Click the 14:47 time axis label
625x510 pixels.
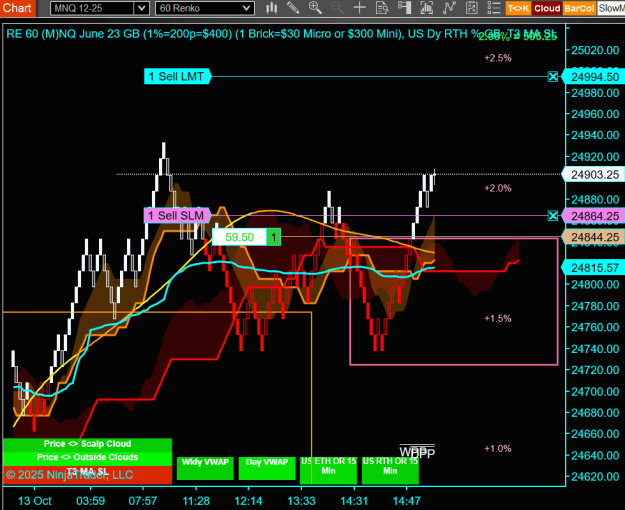[x=406, y=501]
